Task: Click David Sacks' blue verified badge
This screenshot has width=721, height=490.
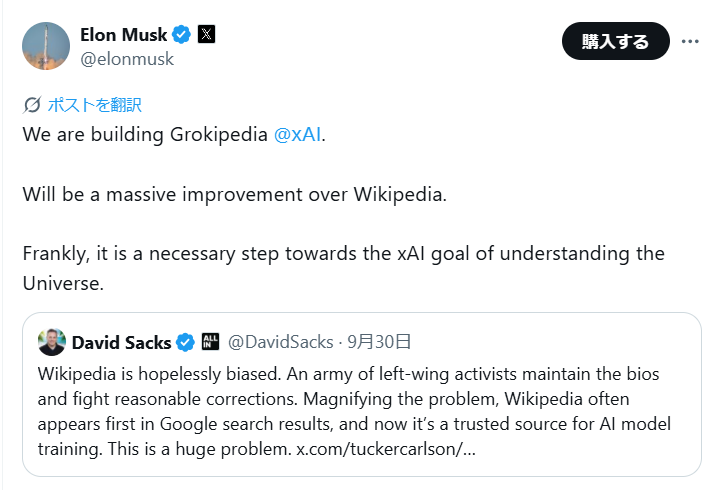Action: [186, 343]
